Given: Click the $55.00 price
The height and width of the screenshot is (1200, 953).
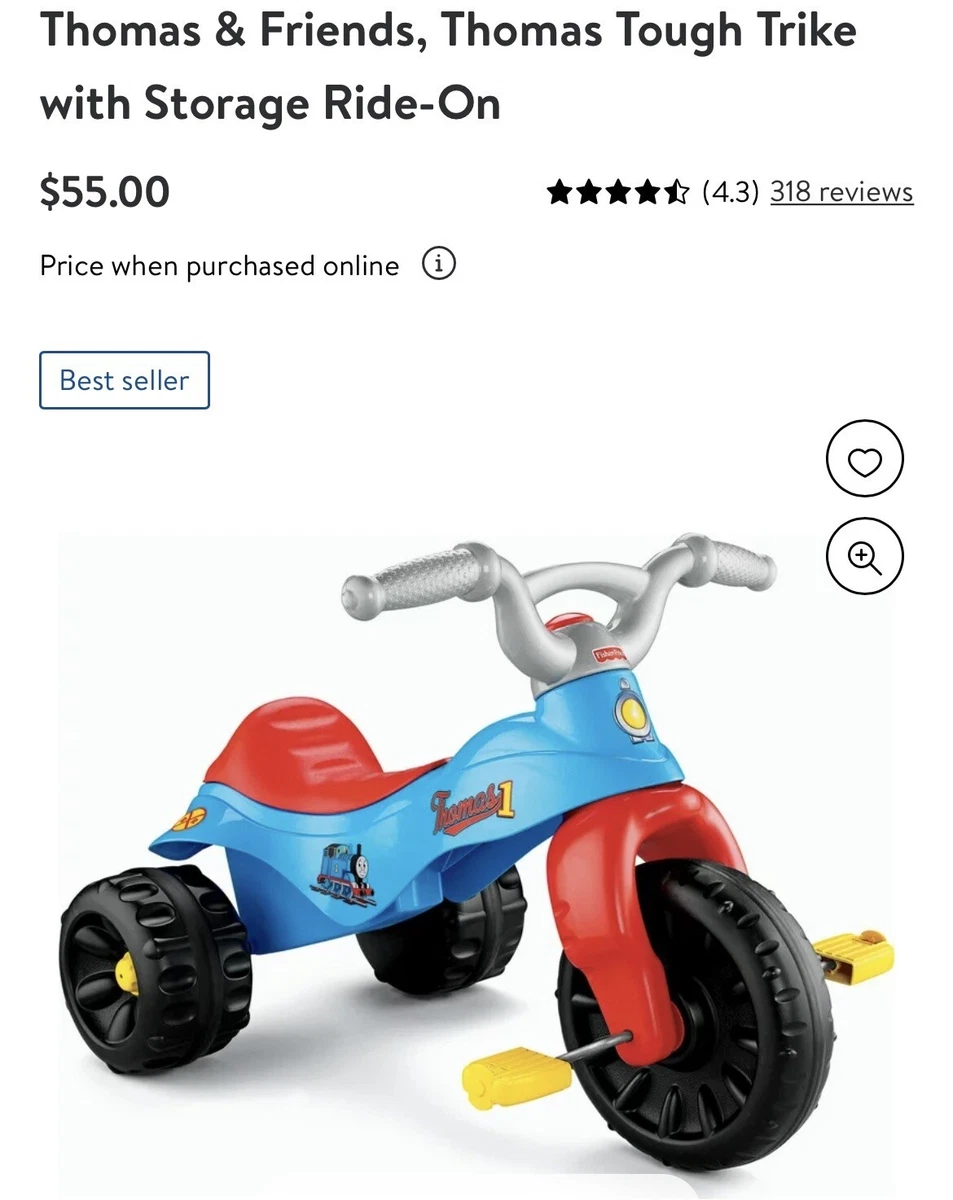Looking at the screenshot, I should (105, 191).
